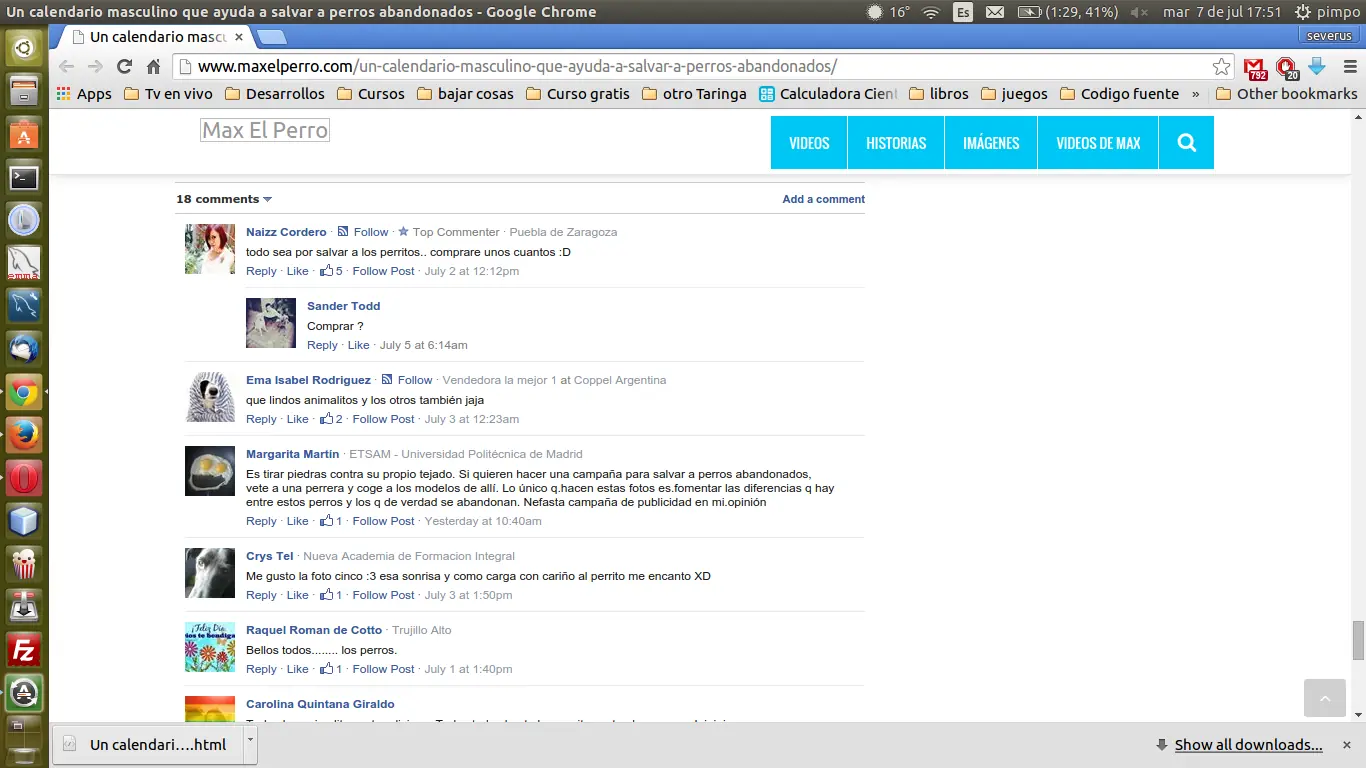Open Terminal from the launcher
Screen dimensions: 1366x768
[x=24, y=177]
